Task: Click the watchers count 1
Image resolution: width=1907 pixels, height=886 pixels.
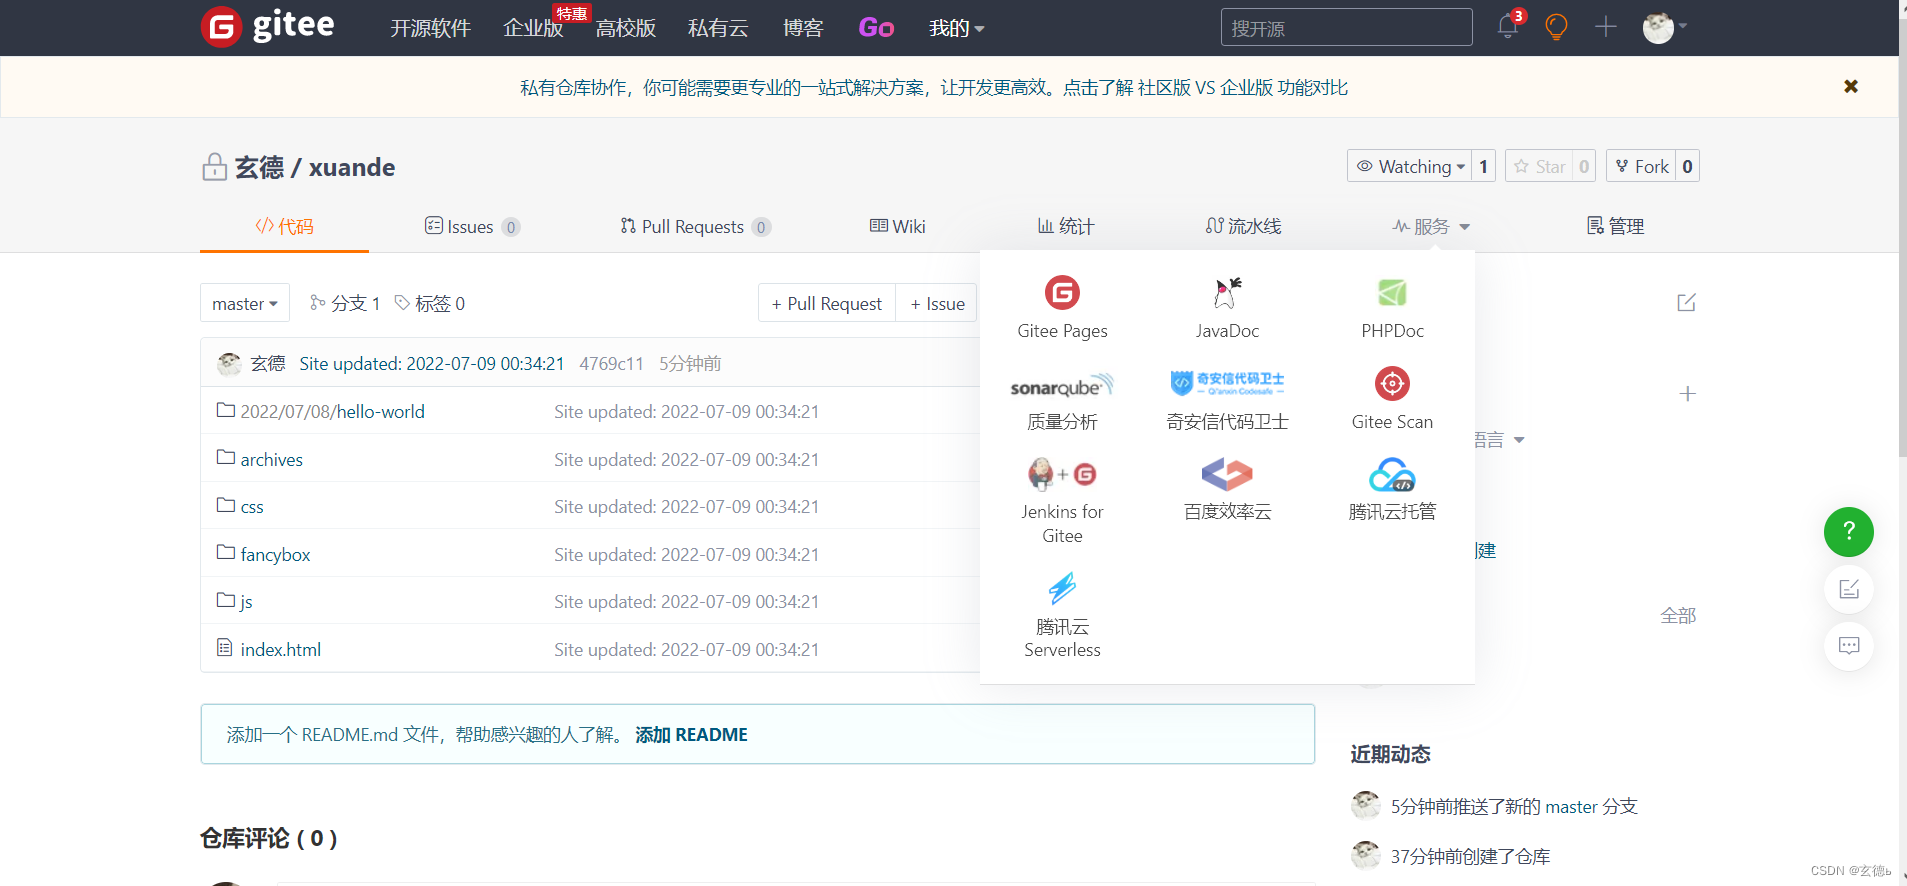Action: pos(1483,166)
